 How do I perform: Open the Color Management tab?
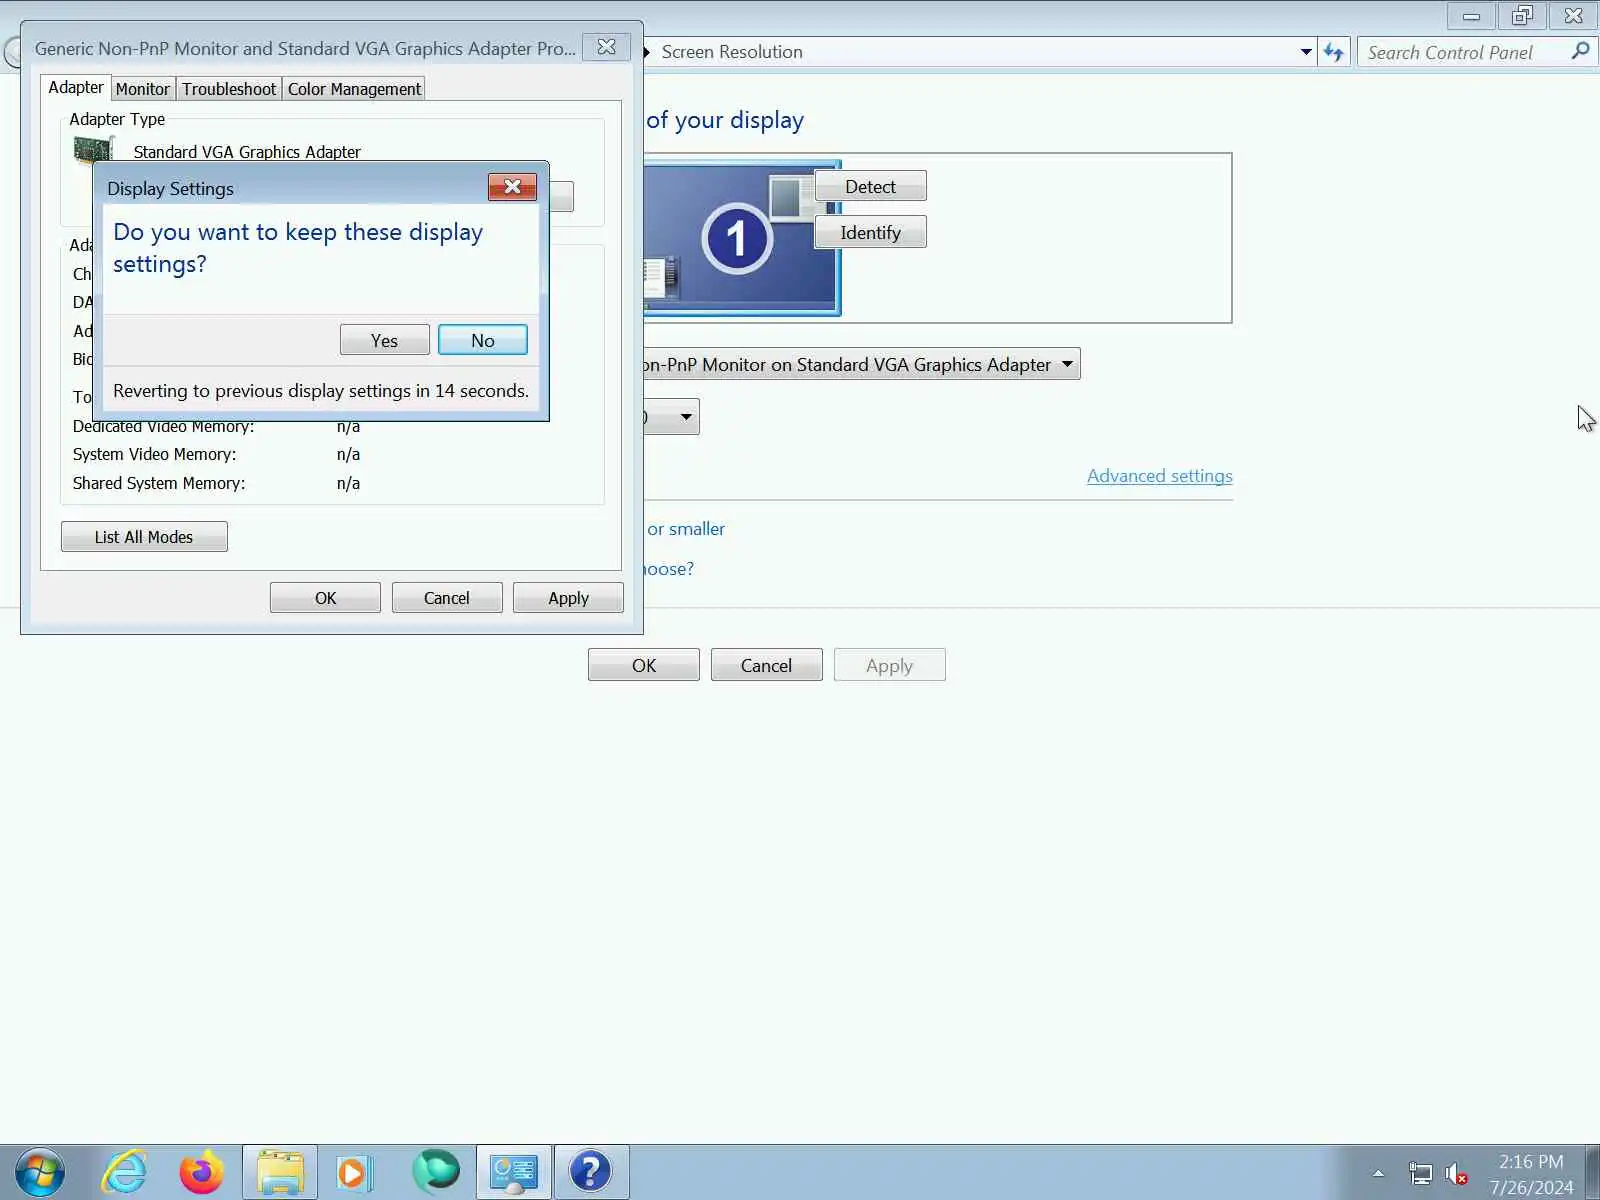(x=354, y=89)
